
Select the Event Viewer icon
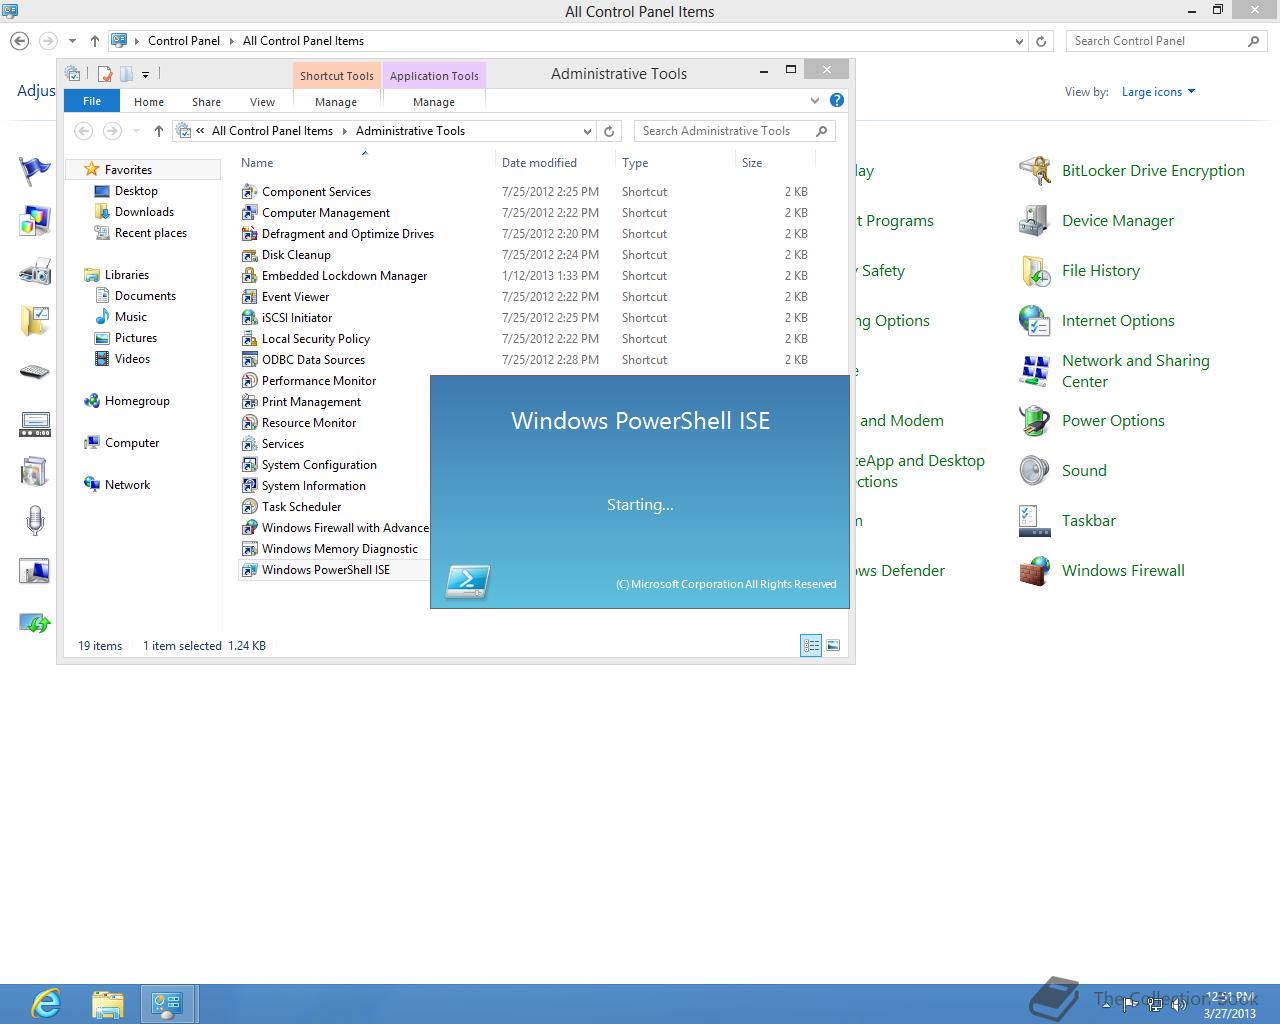pyautogui.click(x=249, y=296)
